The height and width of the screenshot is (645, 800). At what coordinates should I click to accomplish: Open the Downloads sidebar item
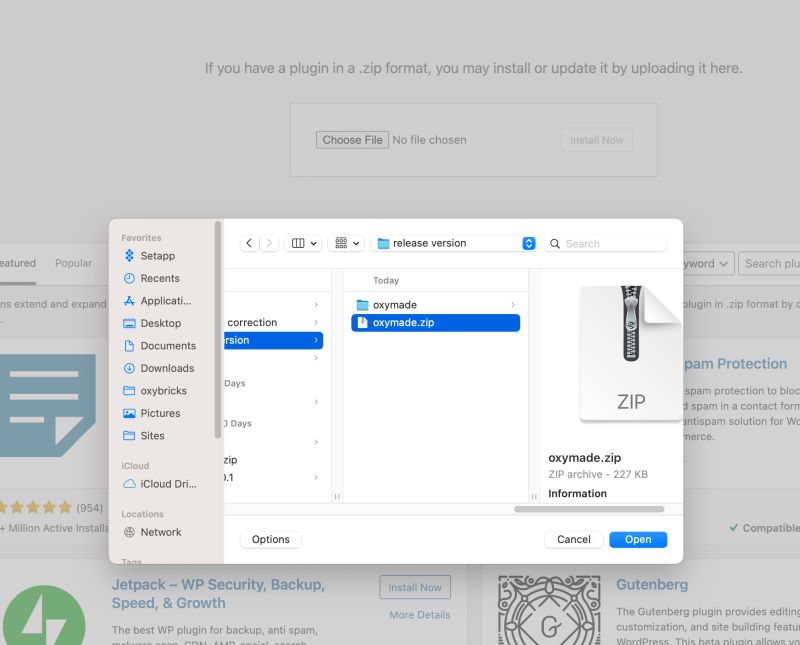167,368
